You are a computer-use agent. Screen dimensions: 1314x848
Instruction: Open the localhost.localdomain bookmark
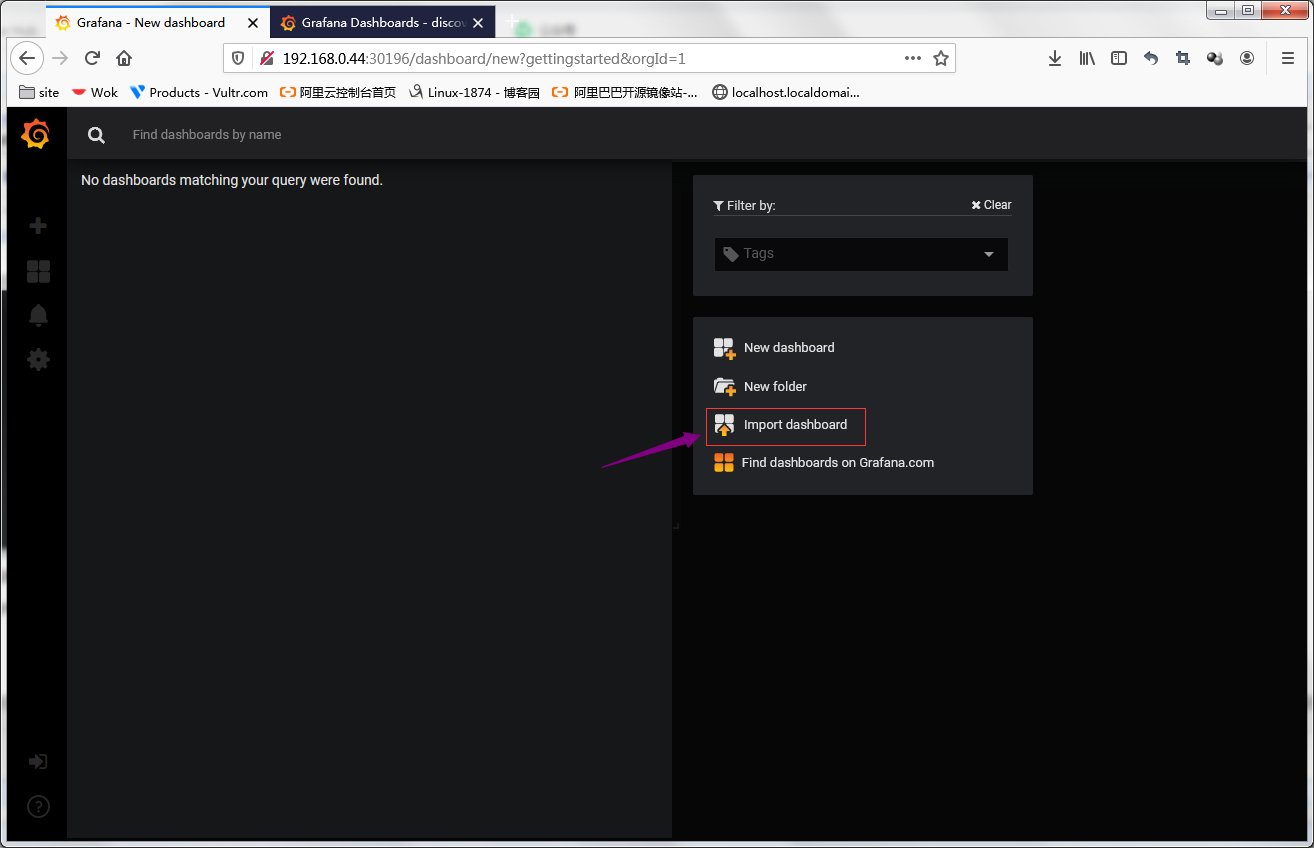[x=785, y=92]
